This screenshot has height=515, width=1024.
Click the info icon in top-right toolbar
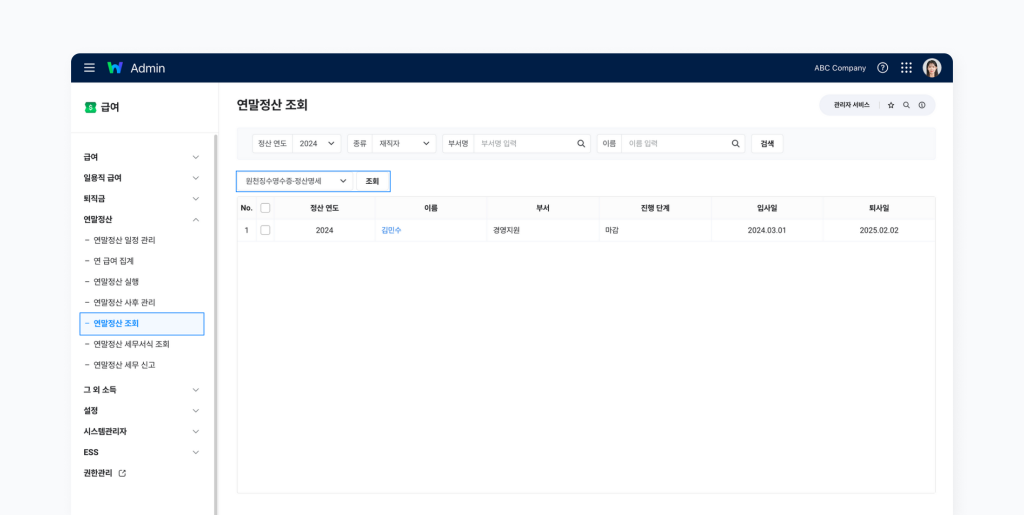click(922, 105)
